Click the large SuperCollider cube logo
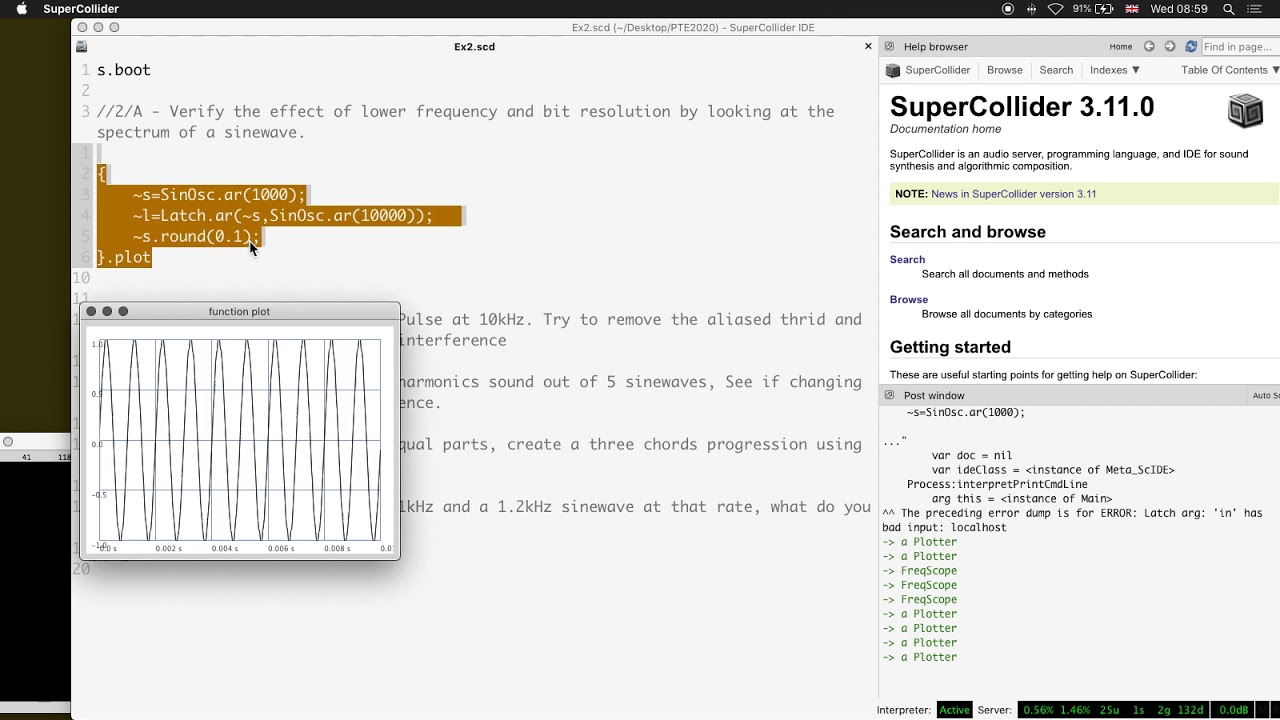1280x720 pixels. tap(1245, 111)
